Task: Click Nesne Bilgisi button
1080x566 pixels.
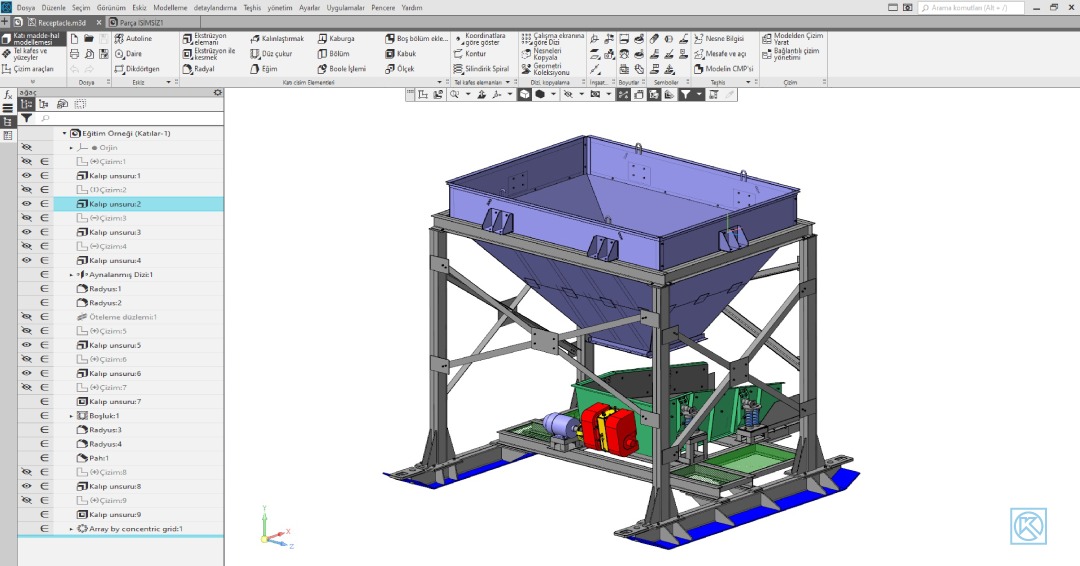Action: [719, 39]
